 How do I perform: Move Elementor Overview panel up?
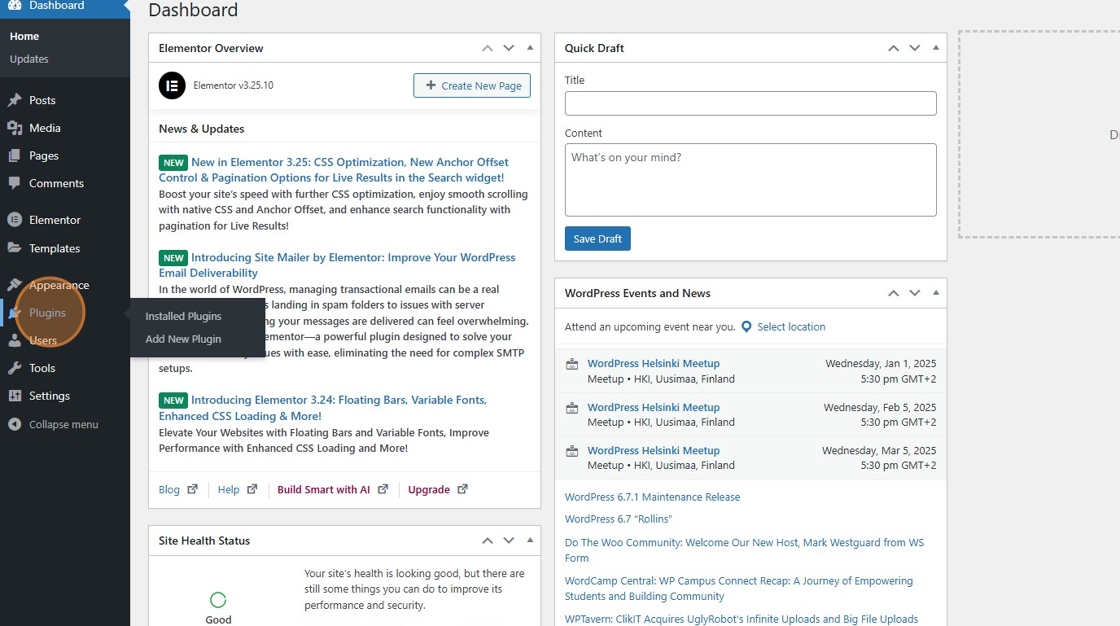coord(487,48)
